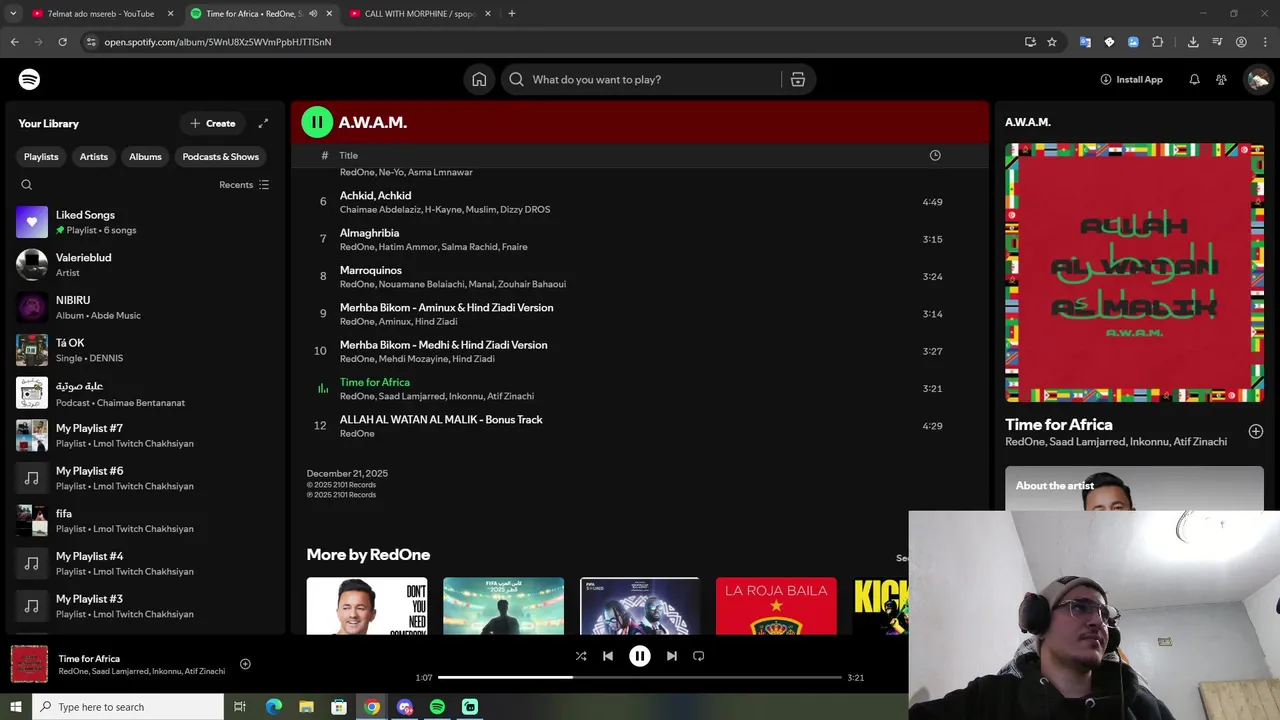The image size is (1280, 720).
Task: Open Chrome downloads
Action: (x=1193, y=42)
